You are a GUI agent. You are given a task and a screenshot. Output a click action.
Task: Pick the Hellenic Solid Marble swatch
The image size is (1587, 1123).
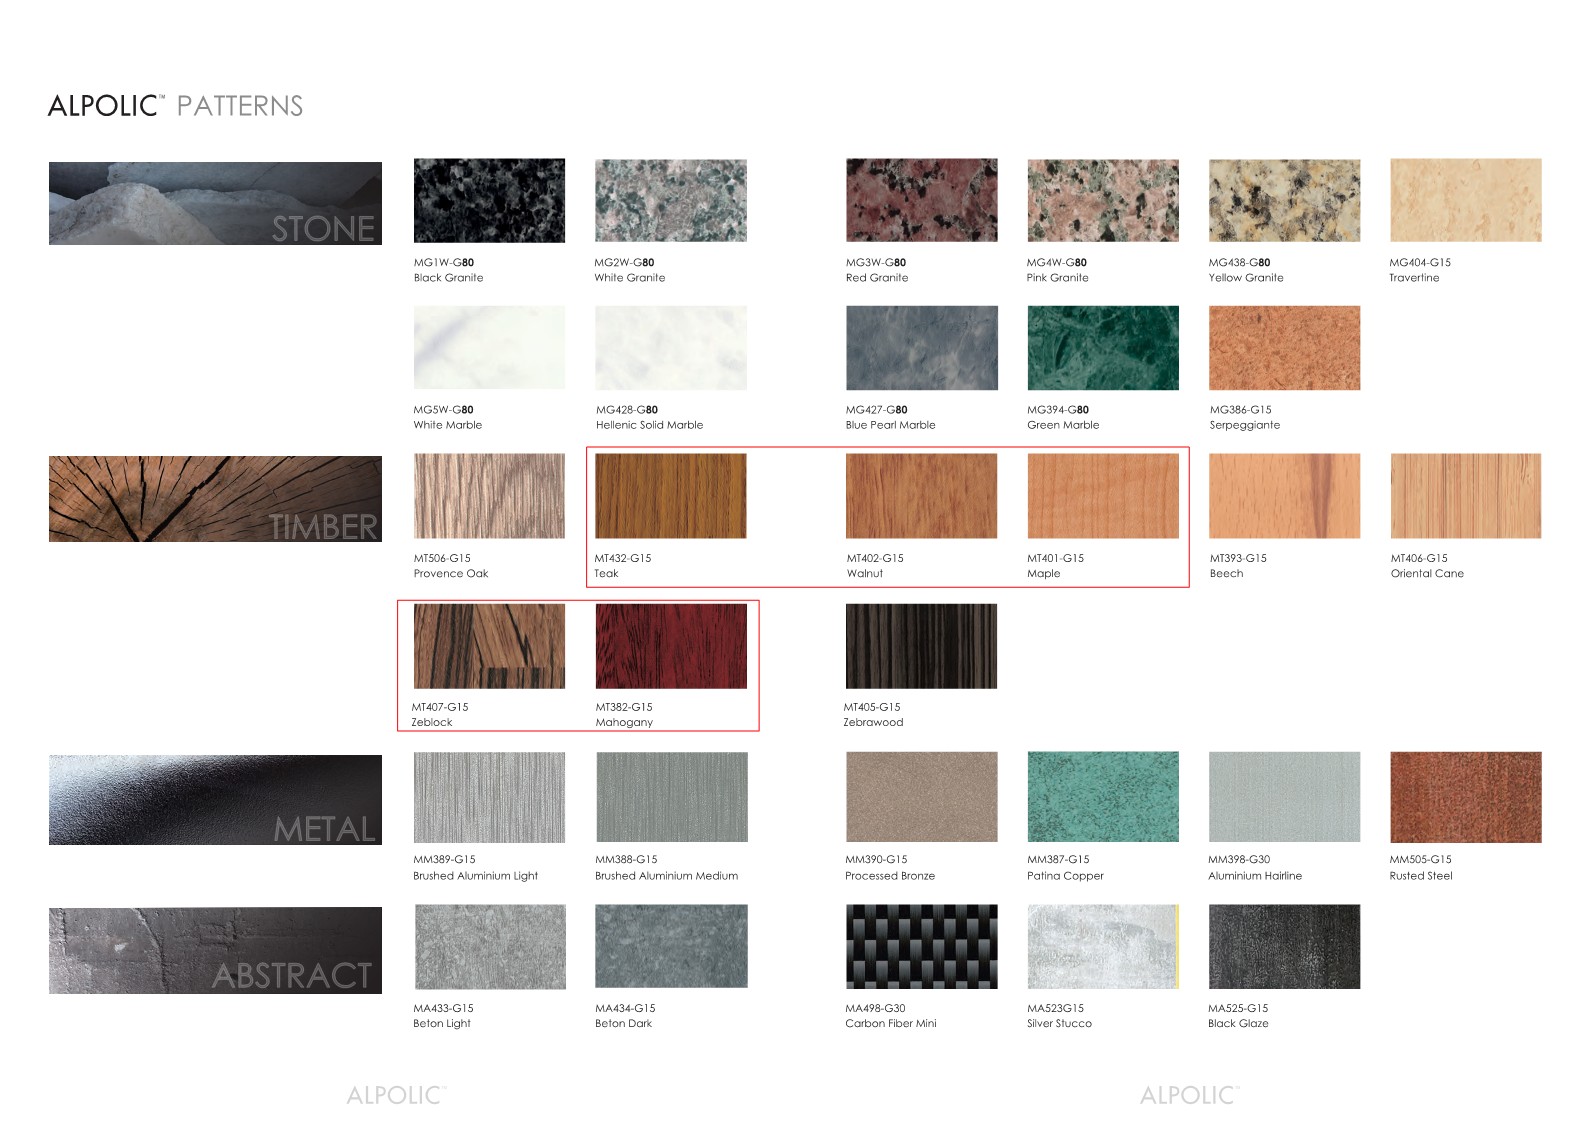(x=670, y=348)
